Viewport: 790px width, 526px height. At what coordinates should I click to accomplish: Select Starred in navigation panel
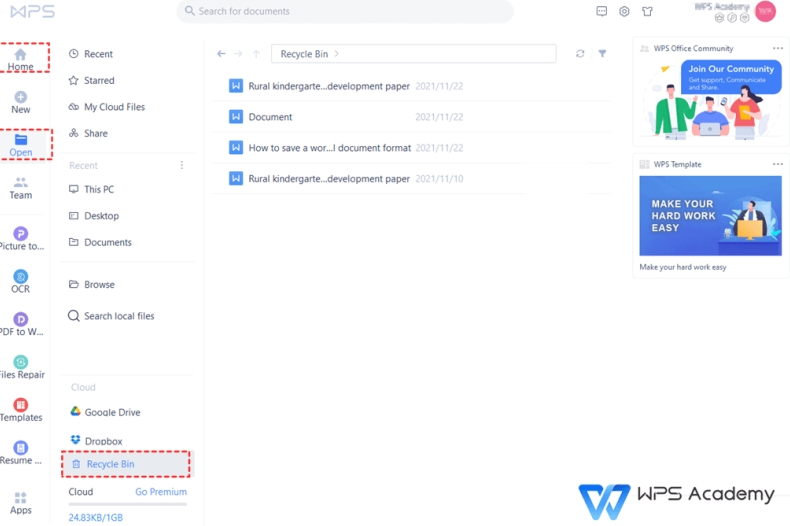99,80
